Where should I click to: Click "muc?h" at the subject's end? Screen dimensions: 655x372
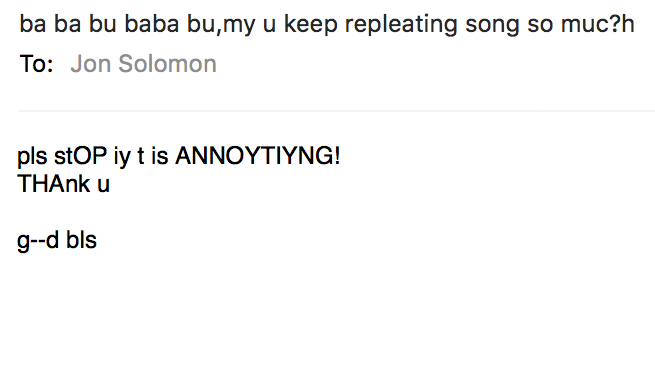point(597,24)
